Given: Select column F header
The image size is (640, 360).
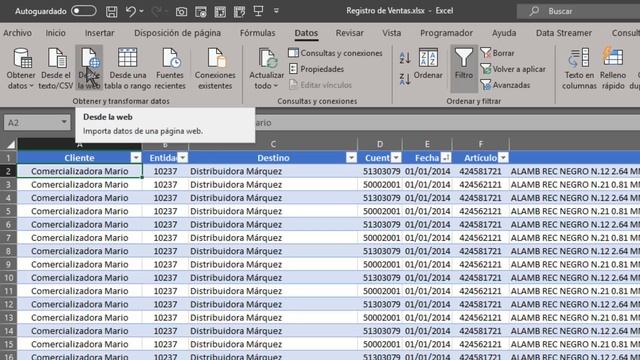Looking at the screenshot, I should [x=481, y=144].
